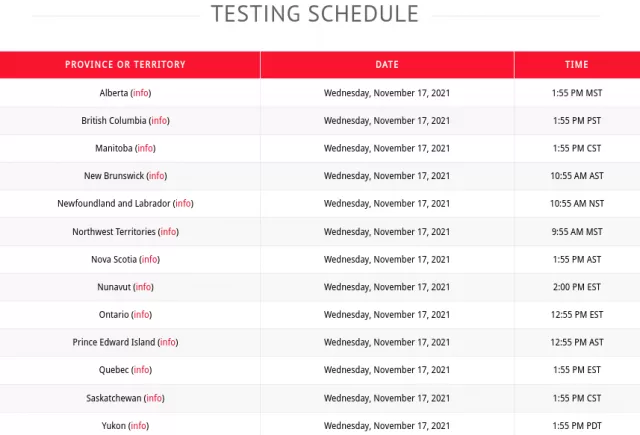Click the Yukon info link
Viewport: 640px width, 435px height.
pos(139,426)
